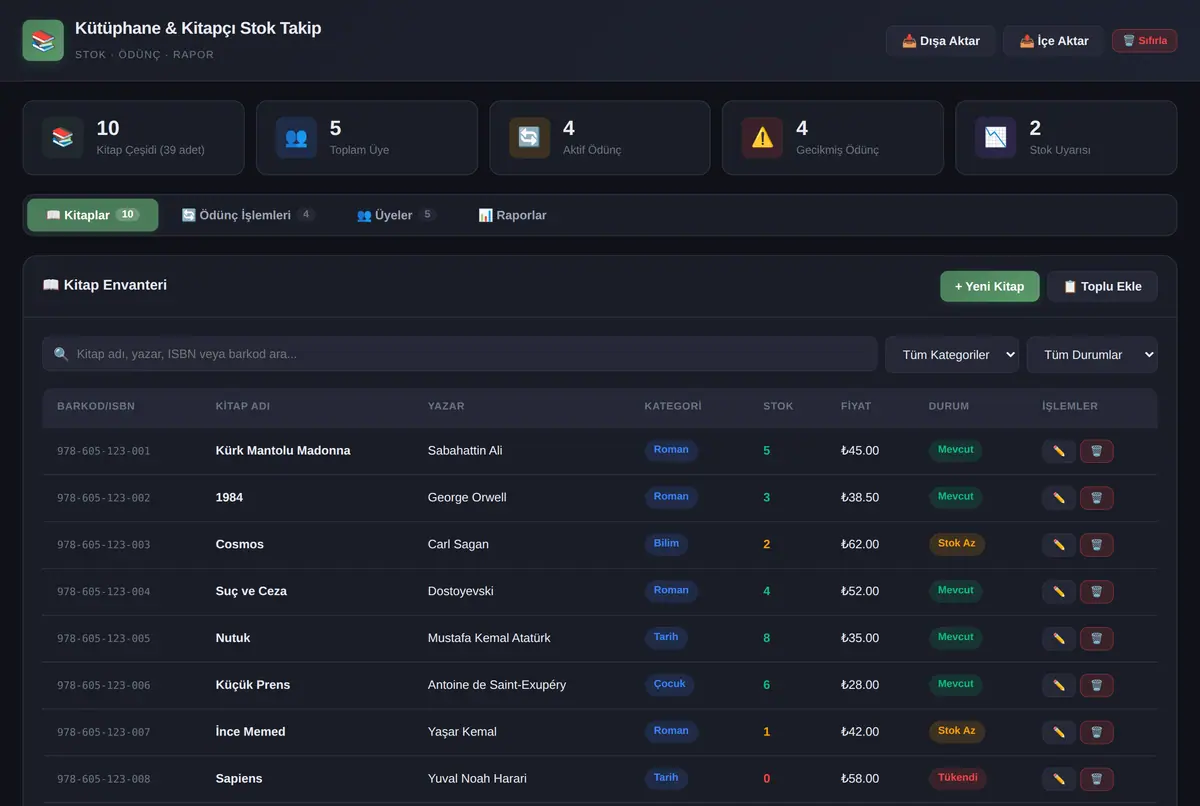
Task: Click trash icon in the Cosmos row
Action: click(x=1096, y=545)
